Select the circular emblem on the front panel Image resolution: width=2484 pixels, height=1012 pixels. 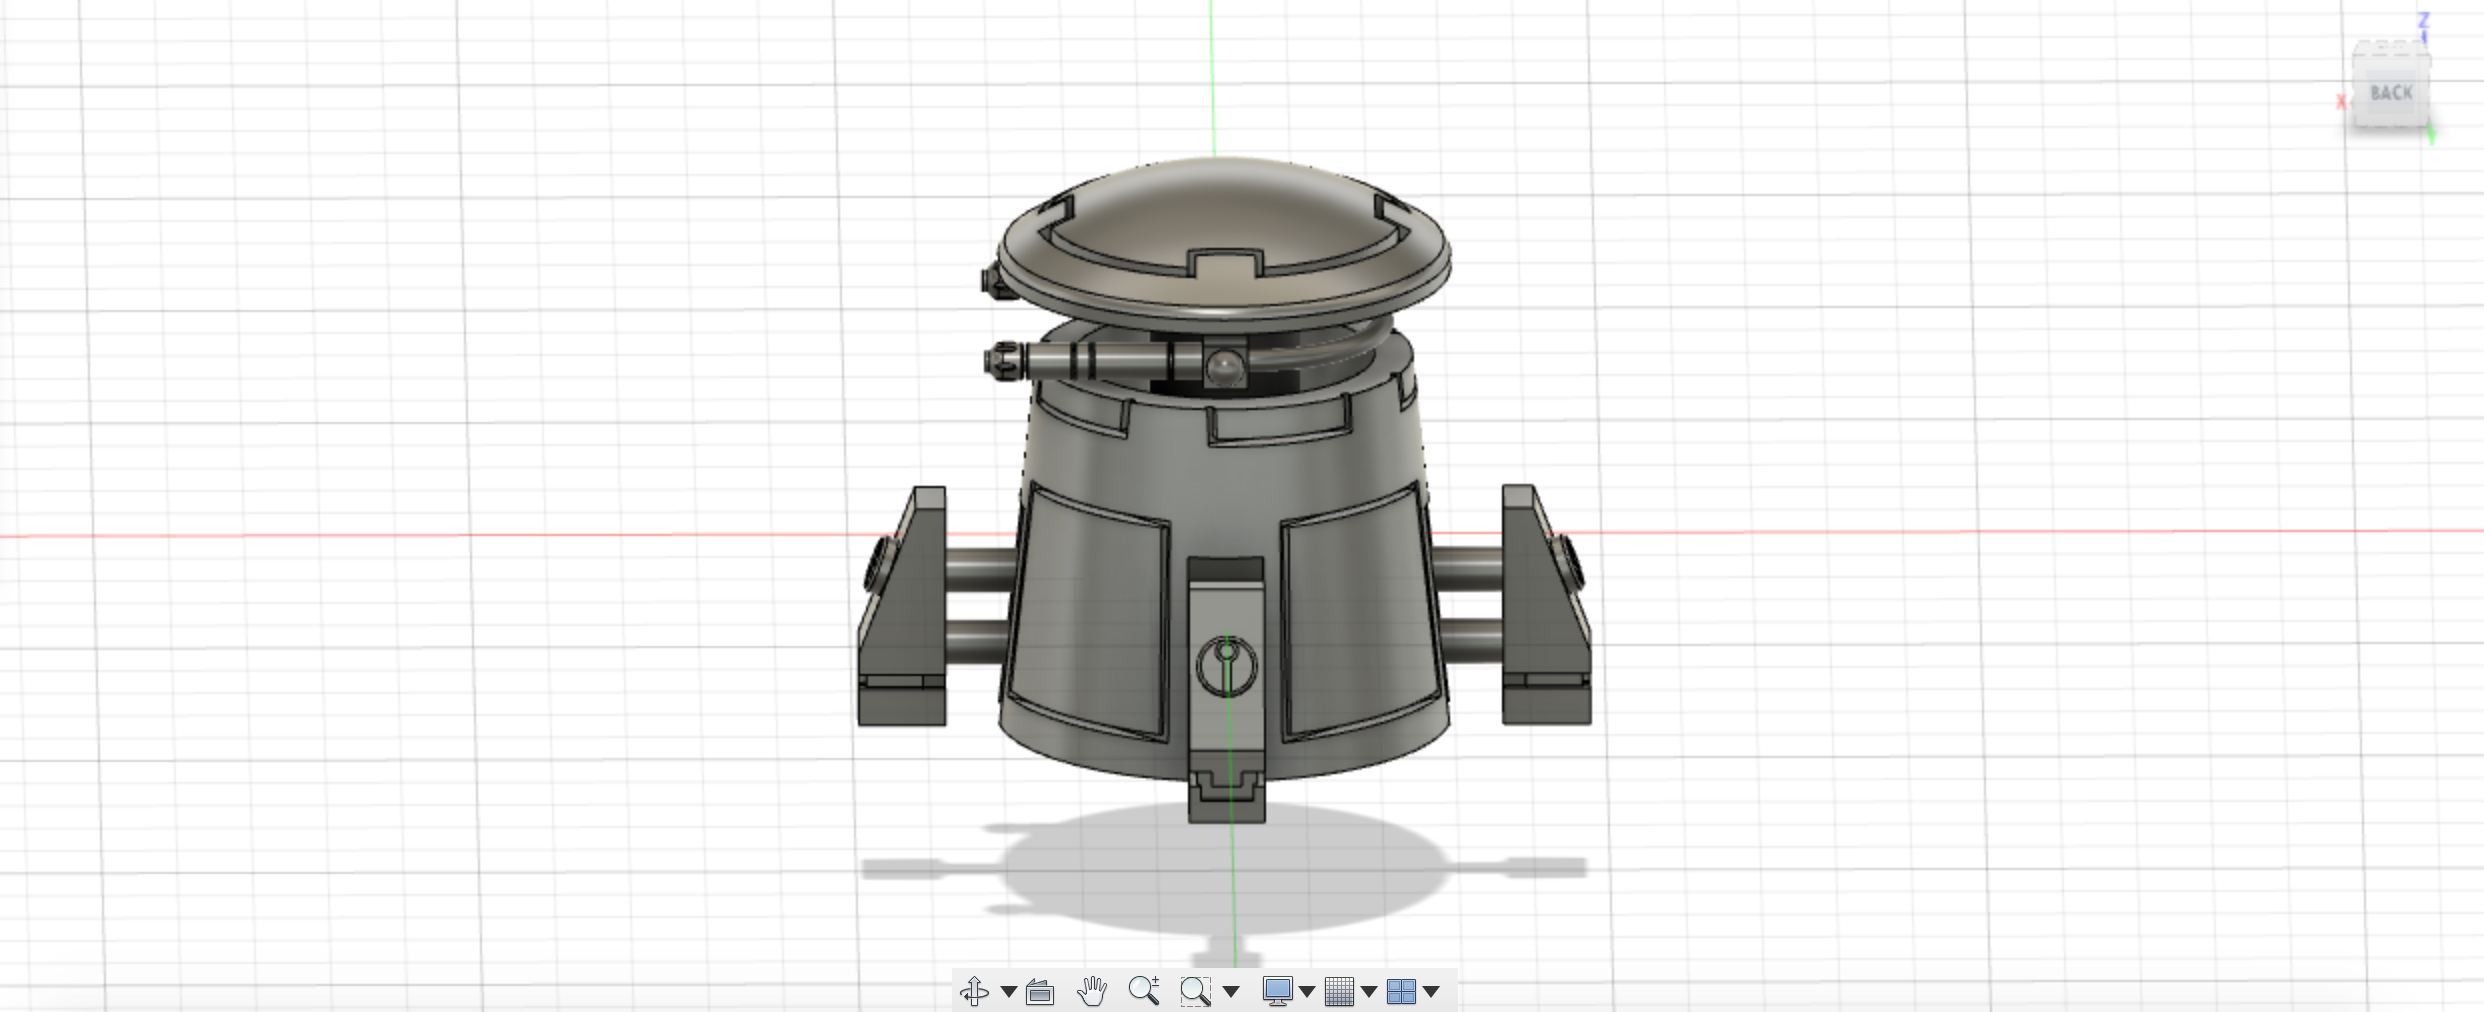[x=1226, y=664]
